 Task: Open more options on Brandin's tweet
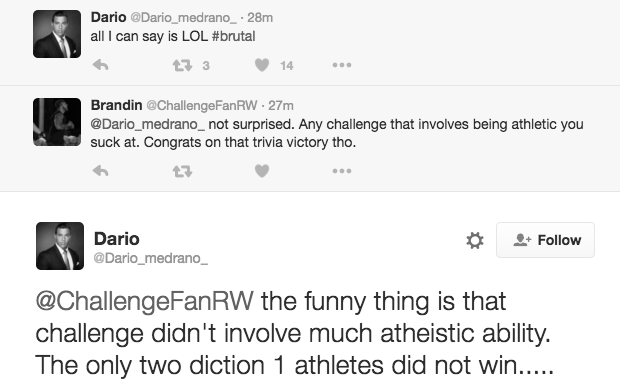click(x=342, y=171)
